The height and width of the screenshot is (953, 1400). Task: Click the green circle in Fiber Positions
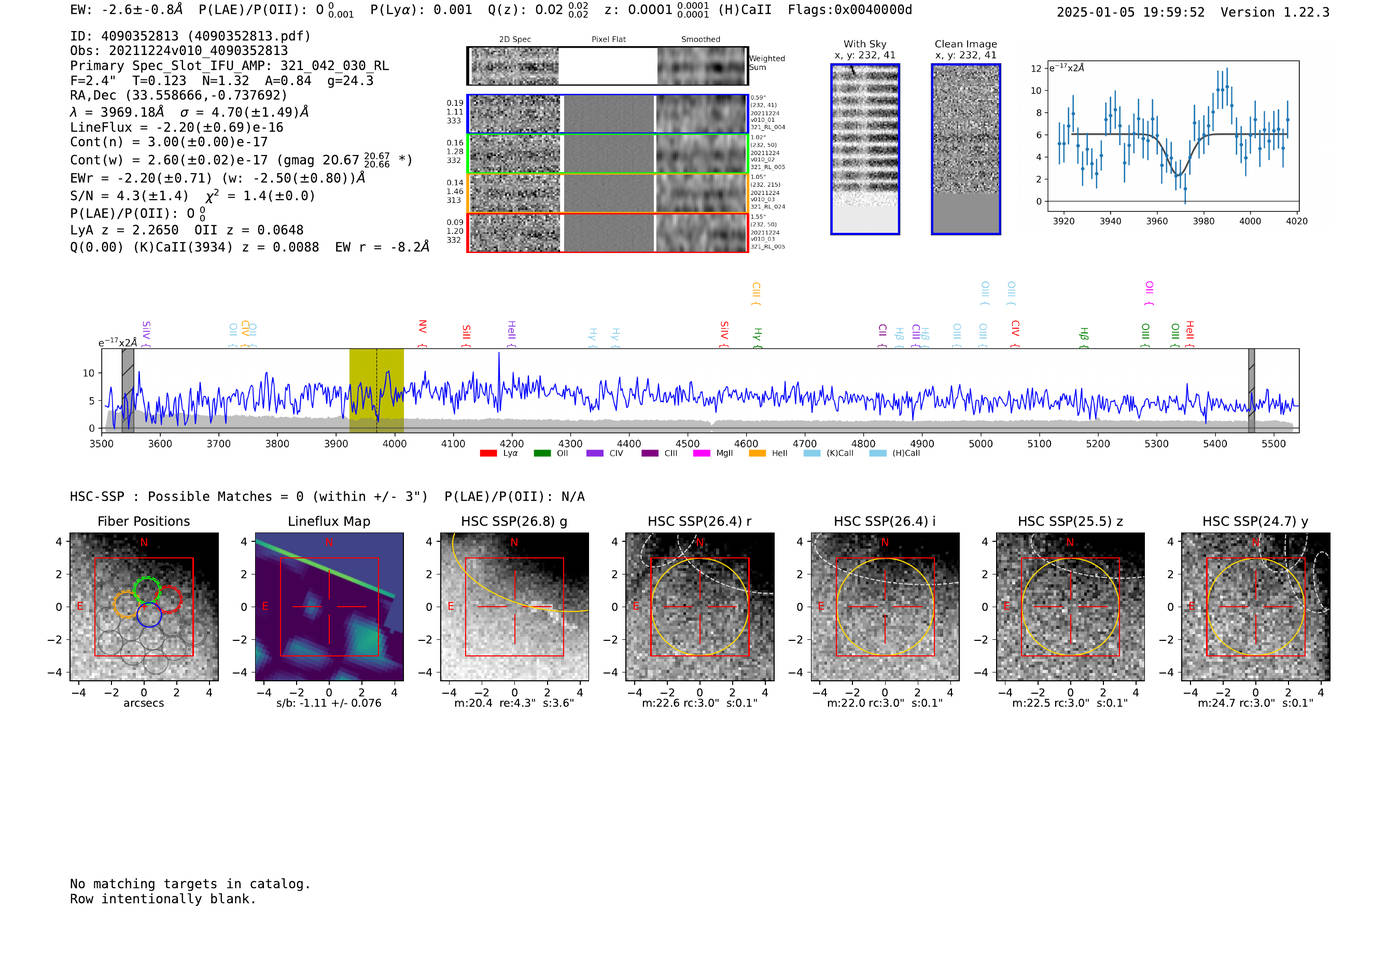147,589
